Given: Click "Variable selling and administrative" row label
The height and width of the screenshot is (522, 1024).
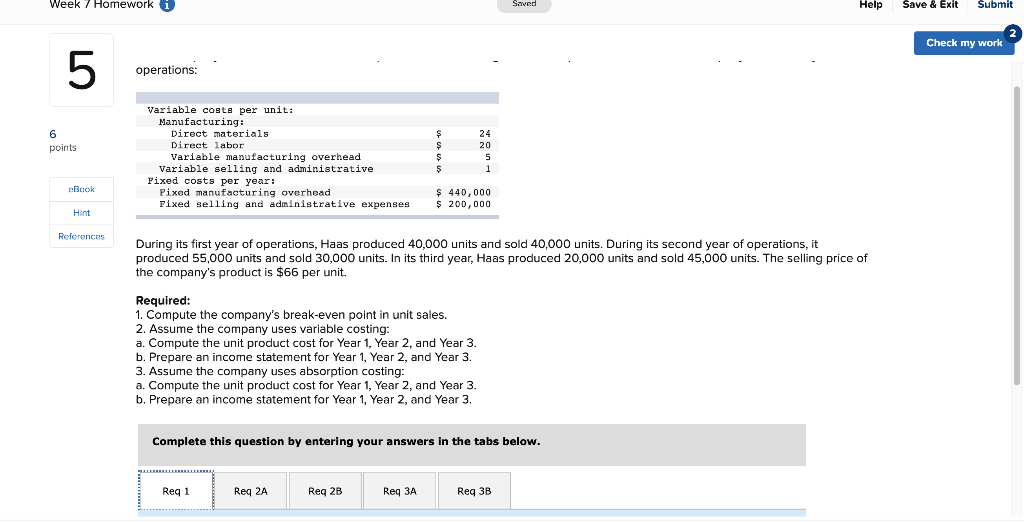Looking at the screenshot, I should (x=266, y=169).
